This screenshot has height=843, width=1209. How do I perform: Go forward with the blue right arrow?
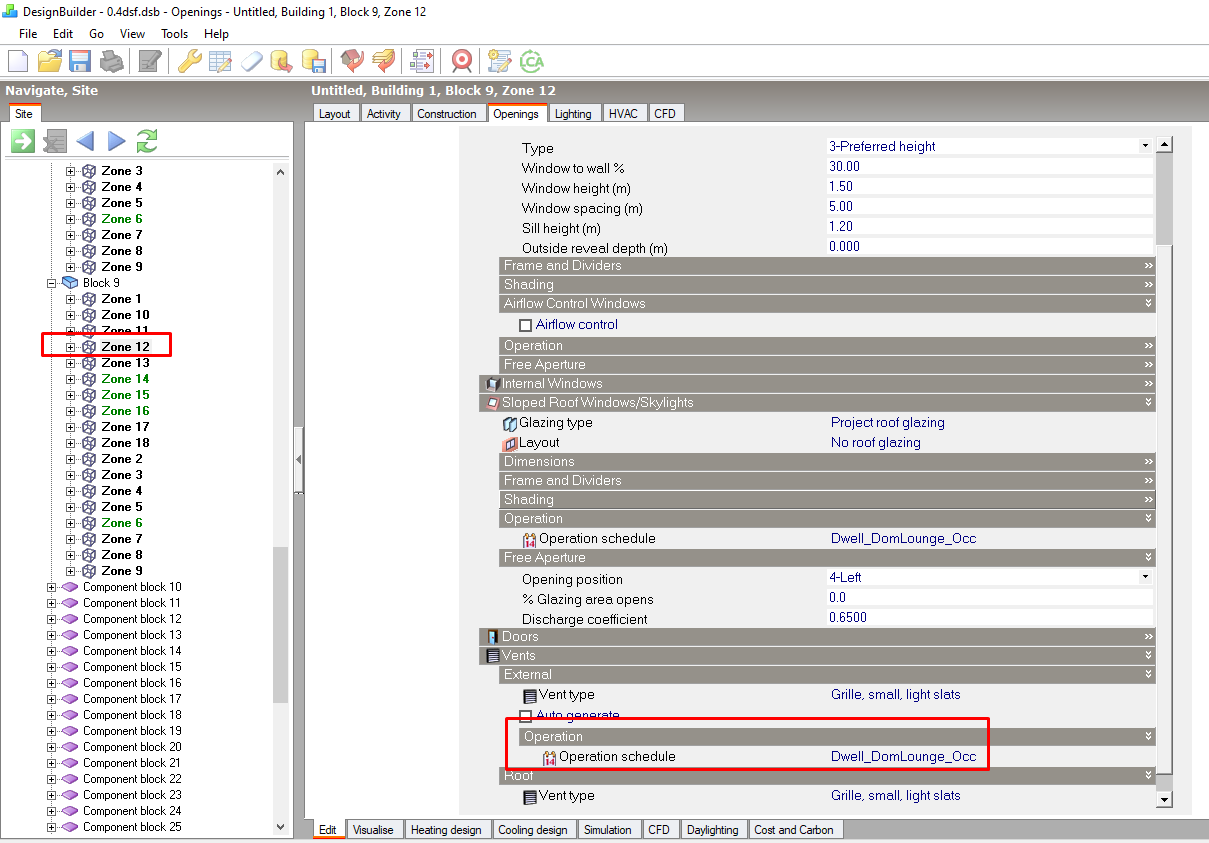(x=116, y=141)
